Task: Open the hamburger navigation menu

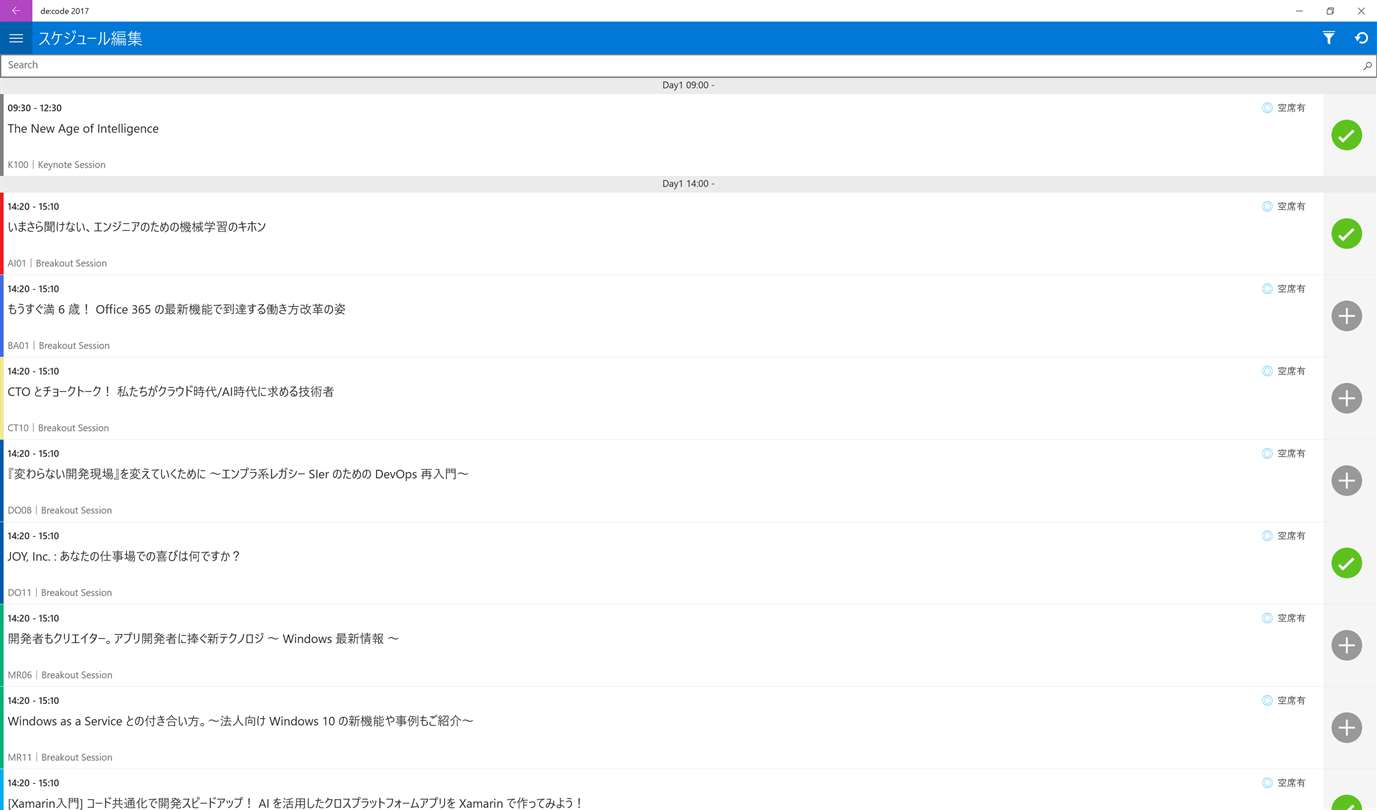Action: click(16, 38)
